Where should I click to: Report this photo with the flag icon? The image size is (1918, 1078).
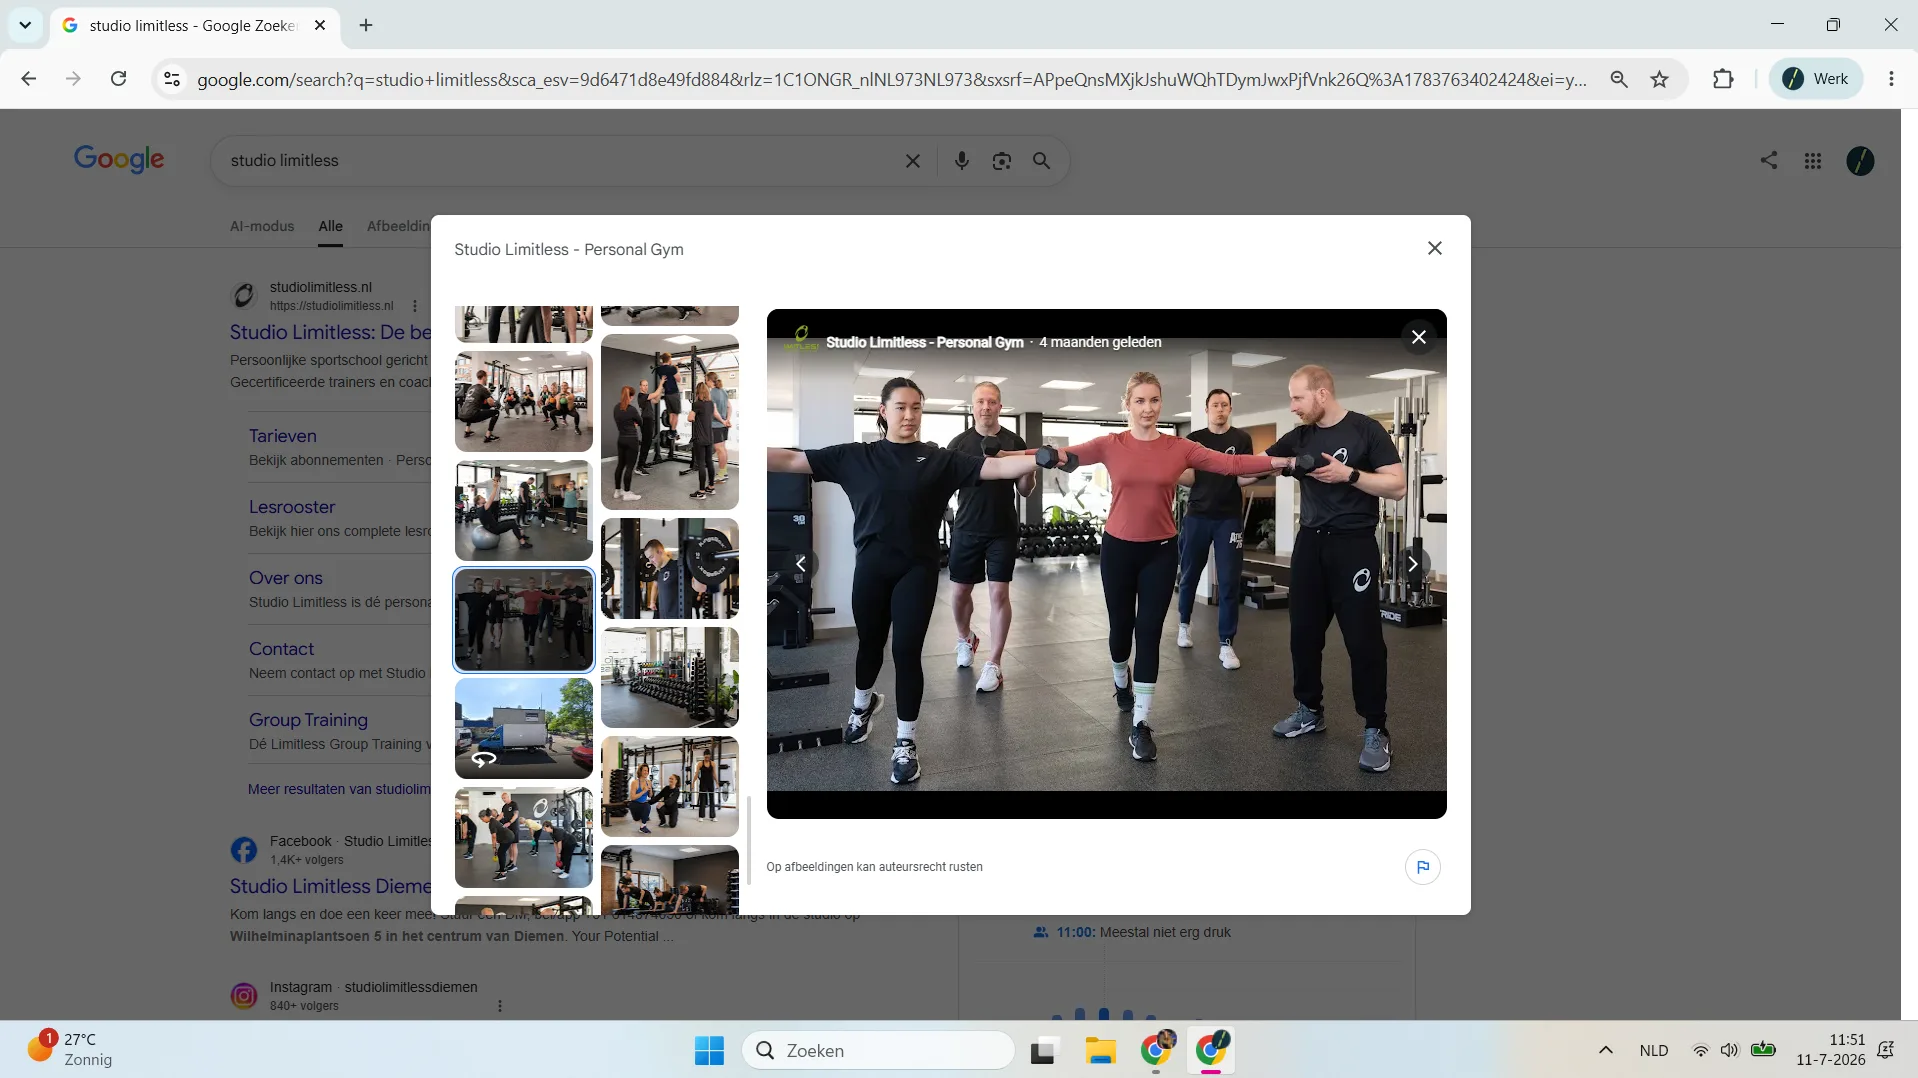1422,867
